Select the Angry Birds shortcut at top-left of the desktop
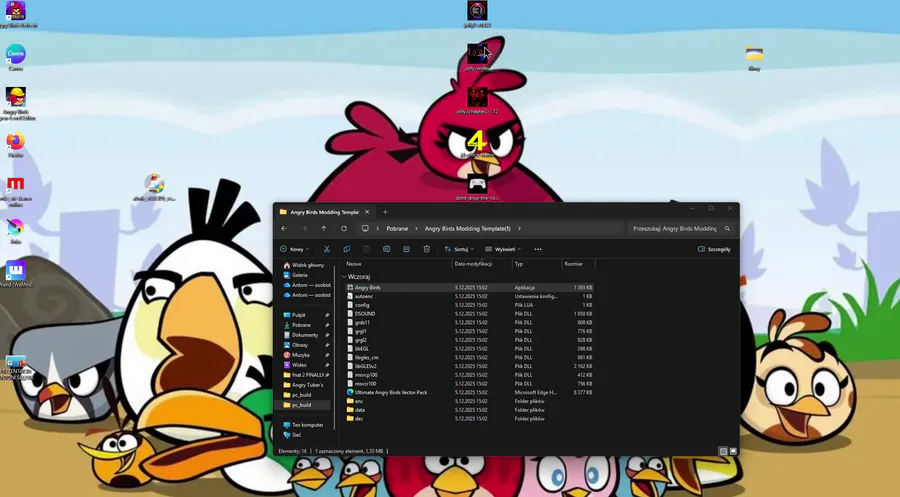This screenshot has height=497, width=900. (15, 14)
